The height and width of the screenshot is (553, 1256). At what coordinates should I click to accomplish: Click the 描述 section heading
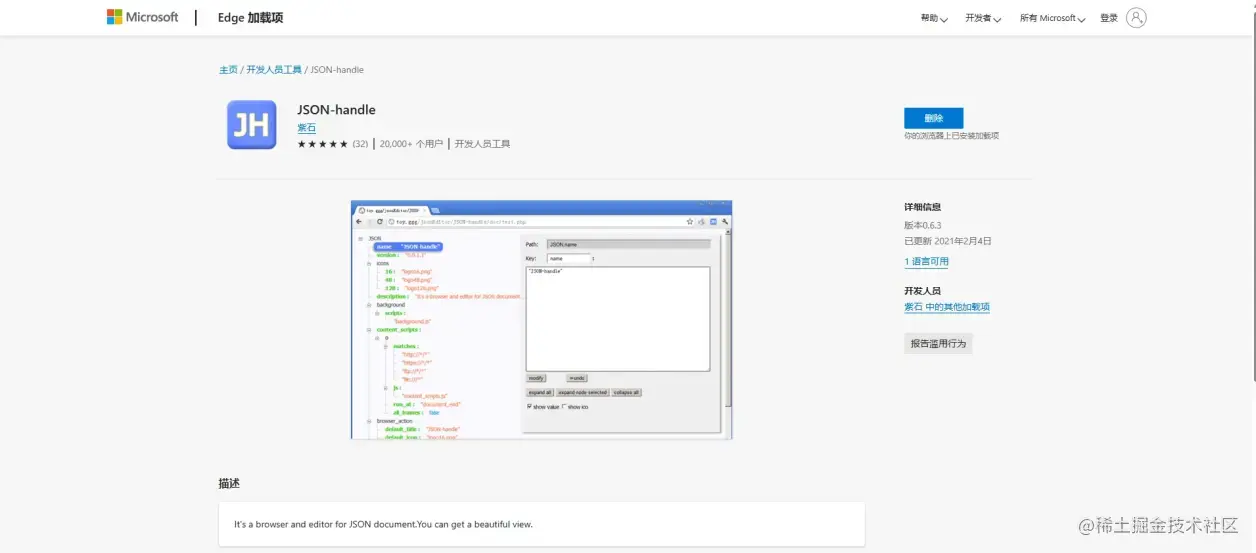(x=229, y=484)
